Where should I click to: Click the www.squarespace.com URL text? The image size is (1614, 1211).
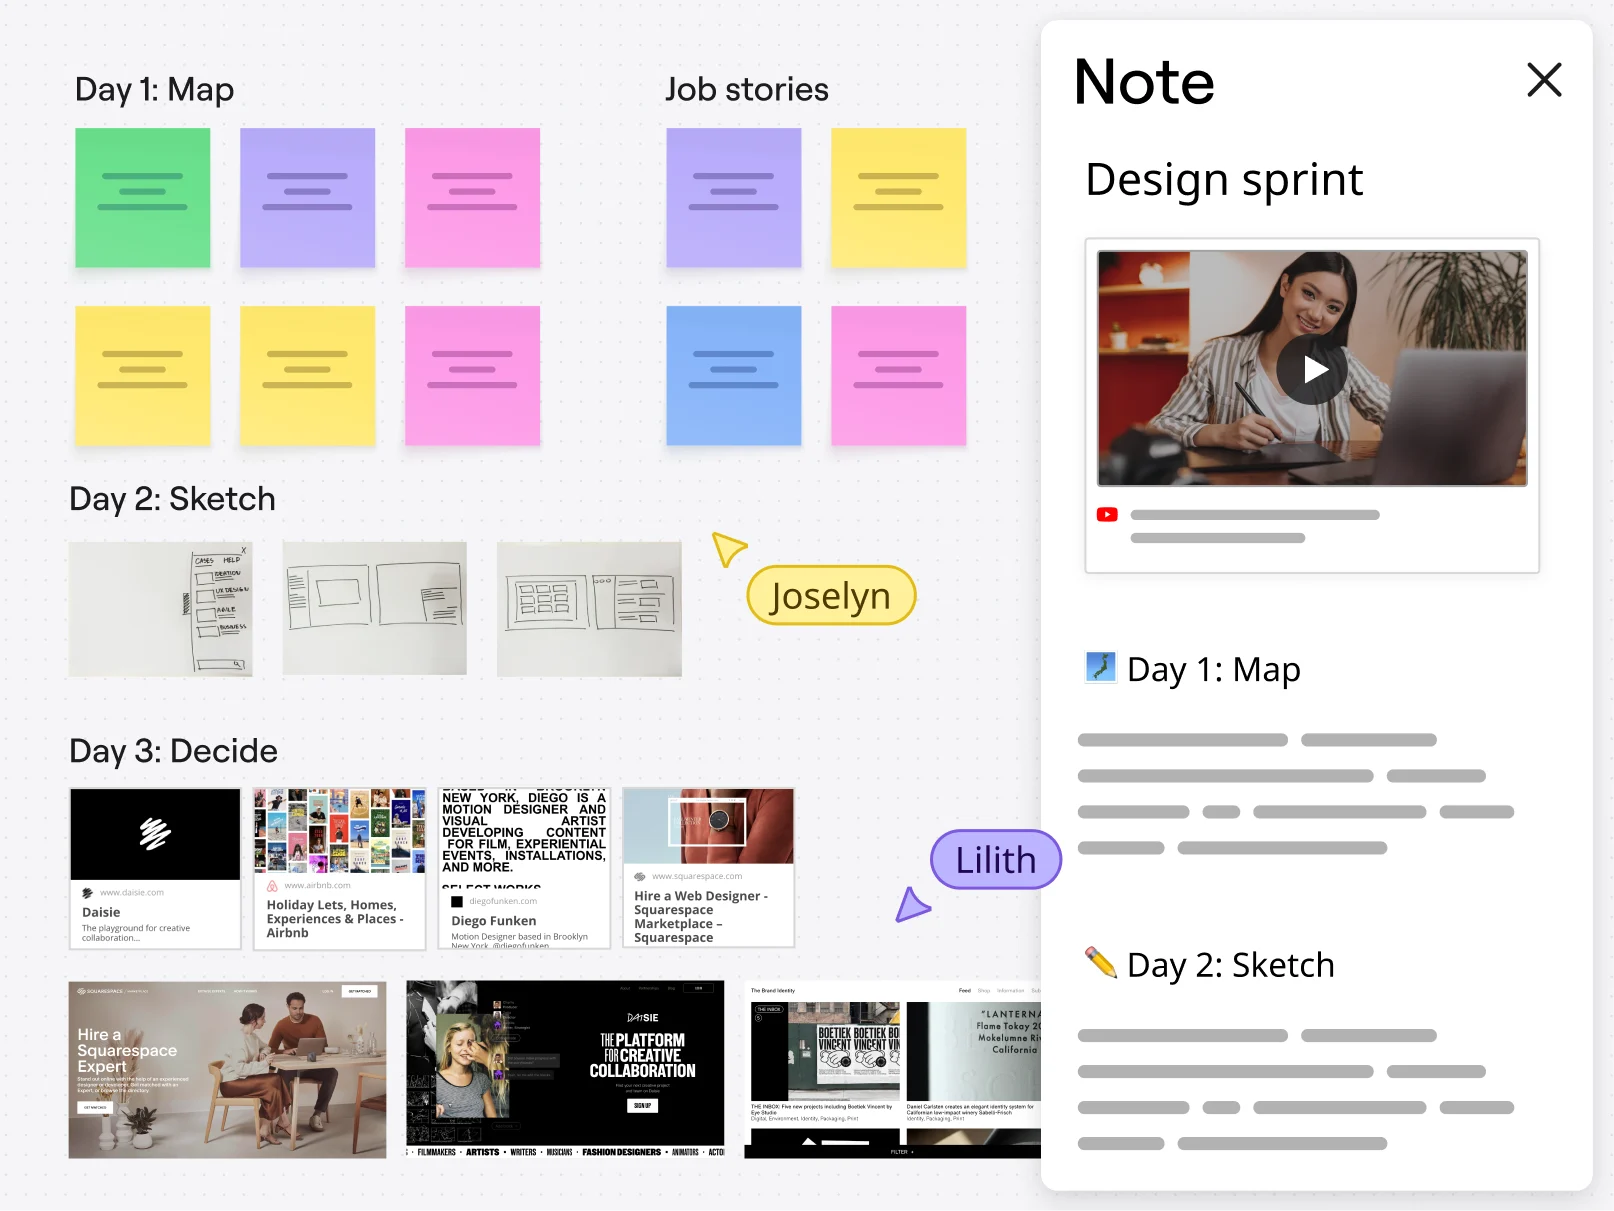pyautogui.click(x=697, y=876)
